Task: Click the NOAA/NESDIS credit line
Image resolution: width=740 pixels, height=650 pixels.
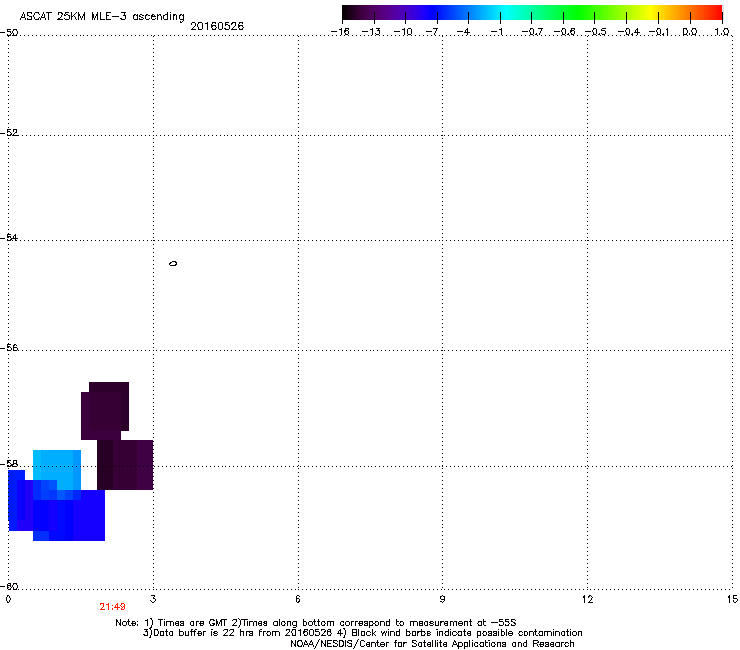Action: [432, 644]
